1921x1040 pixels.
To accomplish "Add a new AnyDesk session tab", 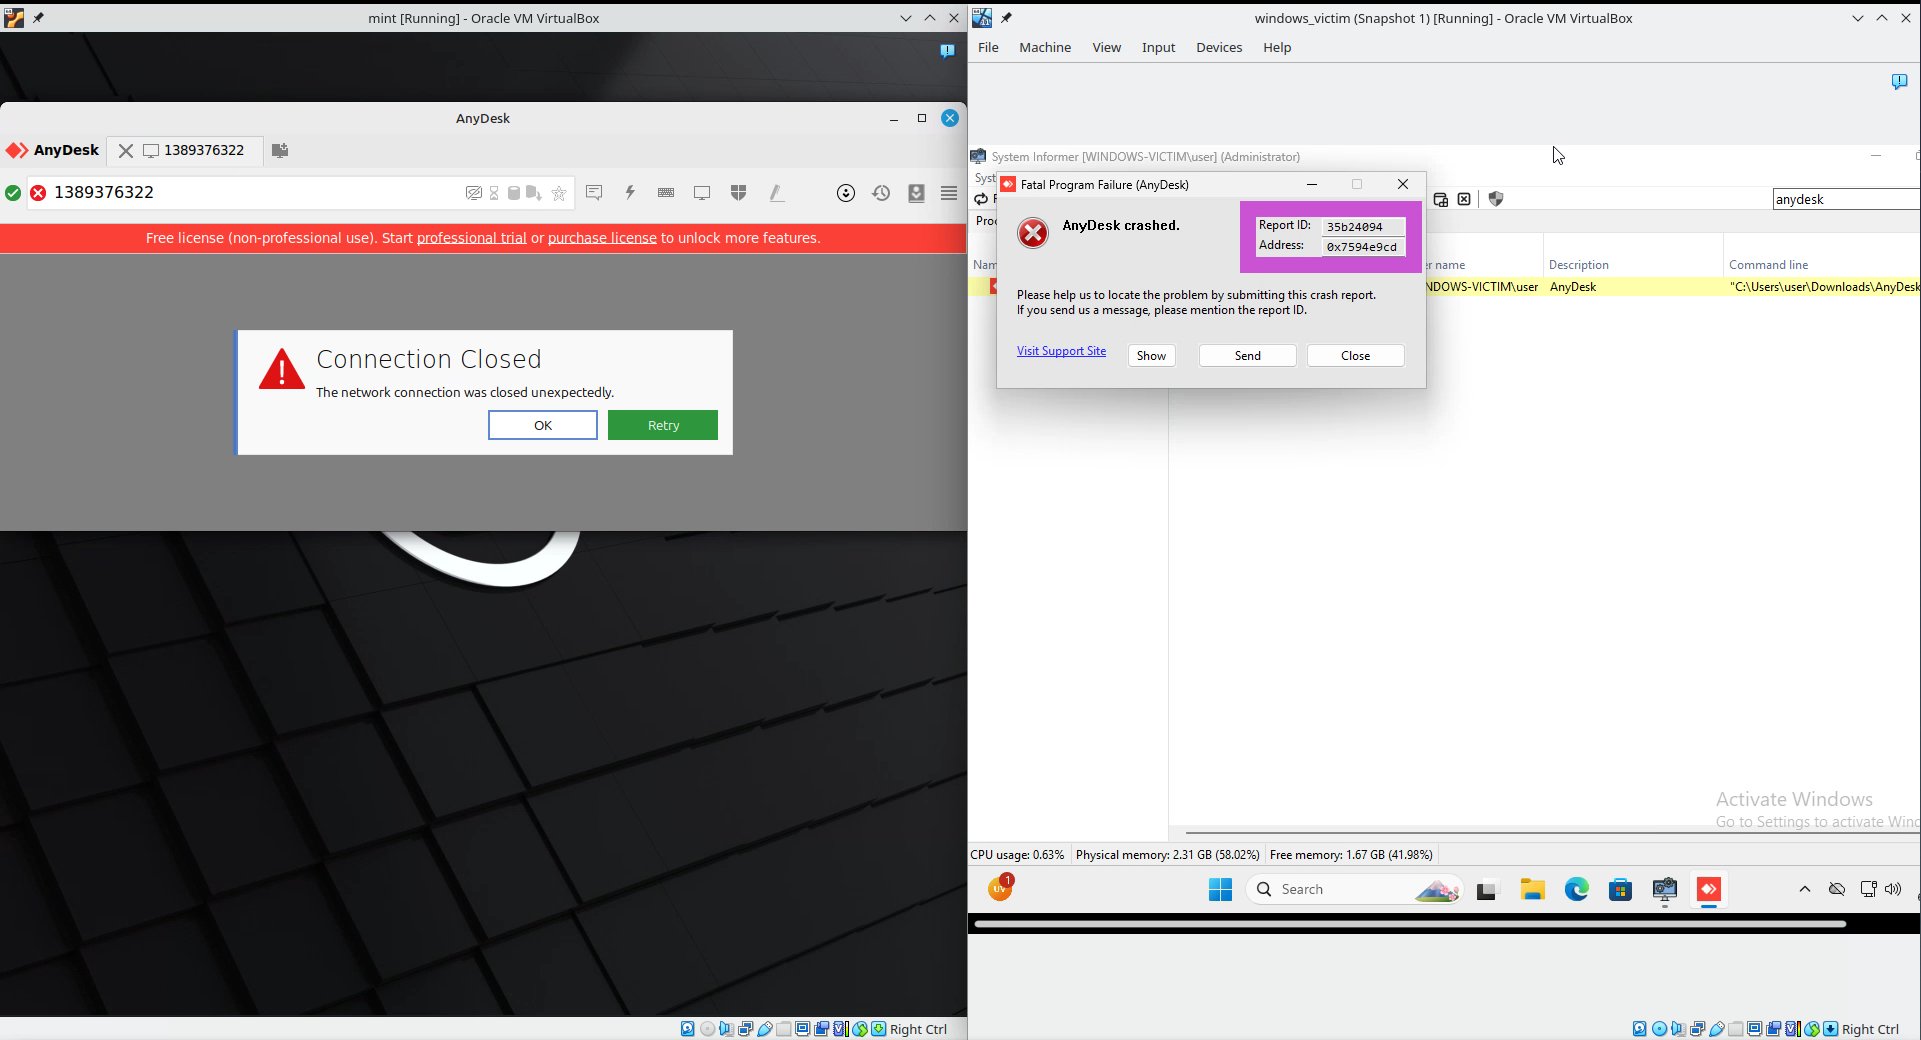I will (x=280, y=150).
